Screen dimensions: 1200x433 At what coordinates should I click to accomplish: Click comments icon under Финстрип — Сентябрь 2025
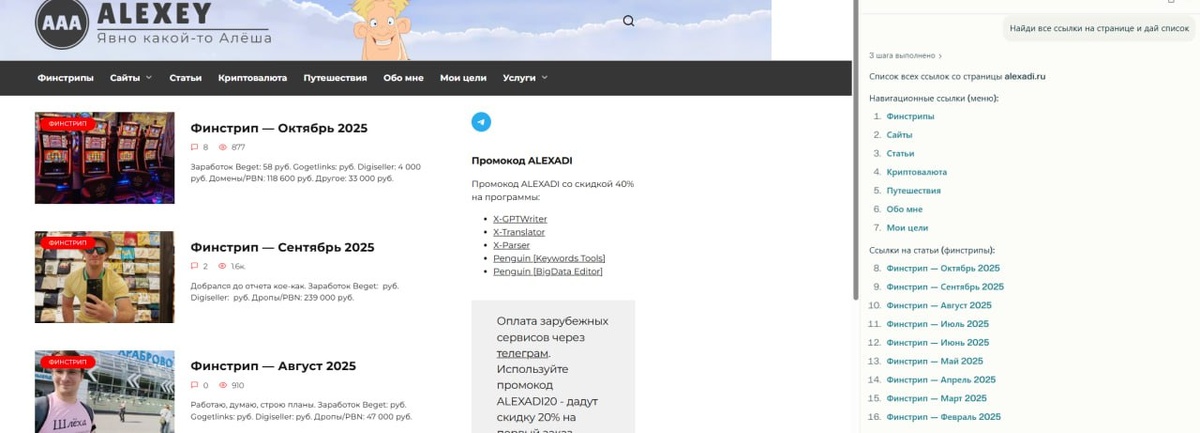point(194,266)
